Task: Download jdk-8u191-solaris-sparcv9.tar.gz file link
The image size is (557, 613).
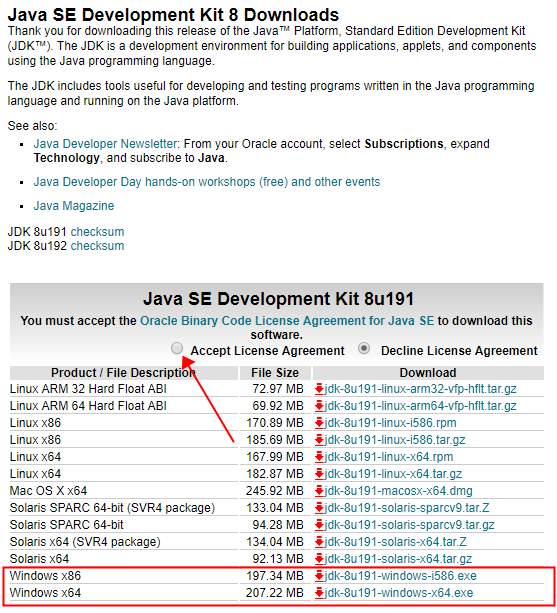Action: [409, 525]
